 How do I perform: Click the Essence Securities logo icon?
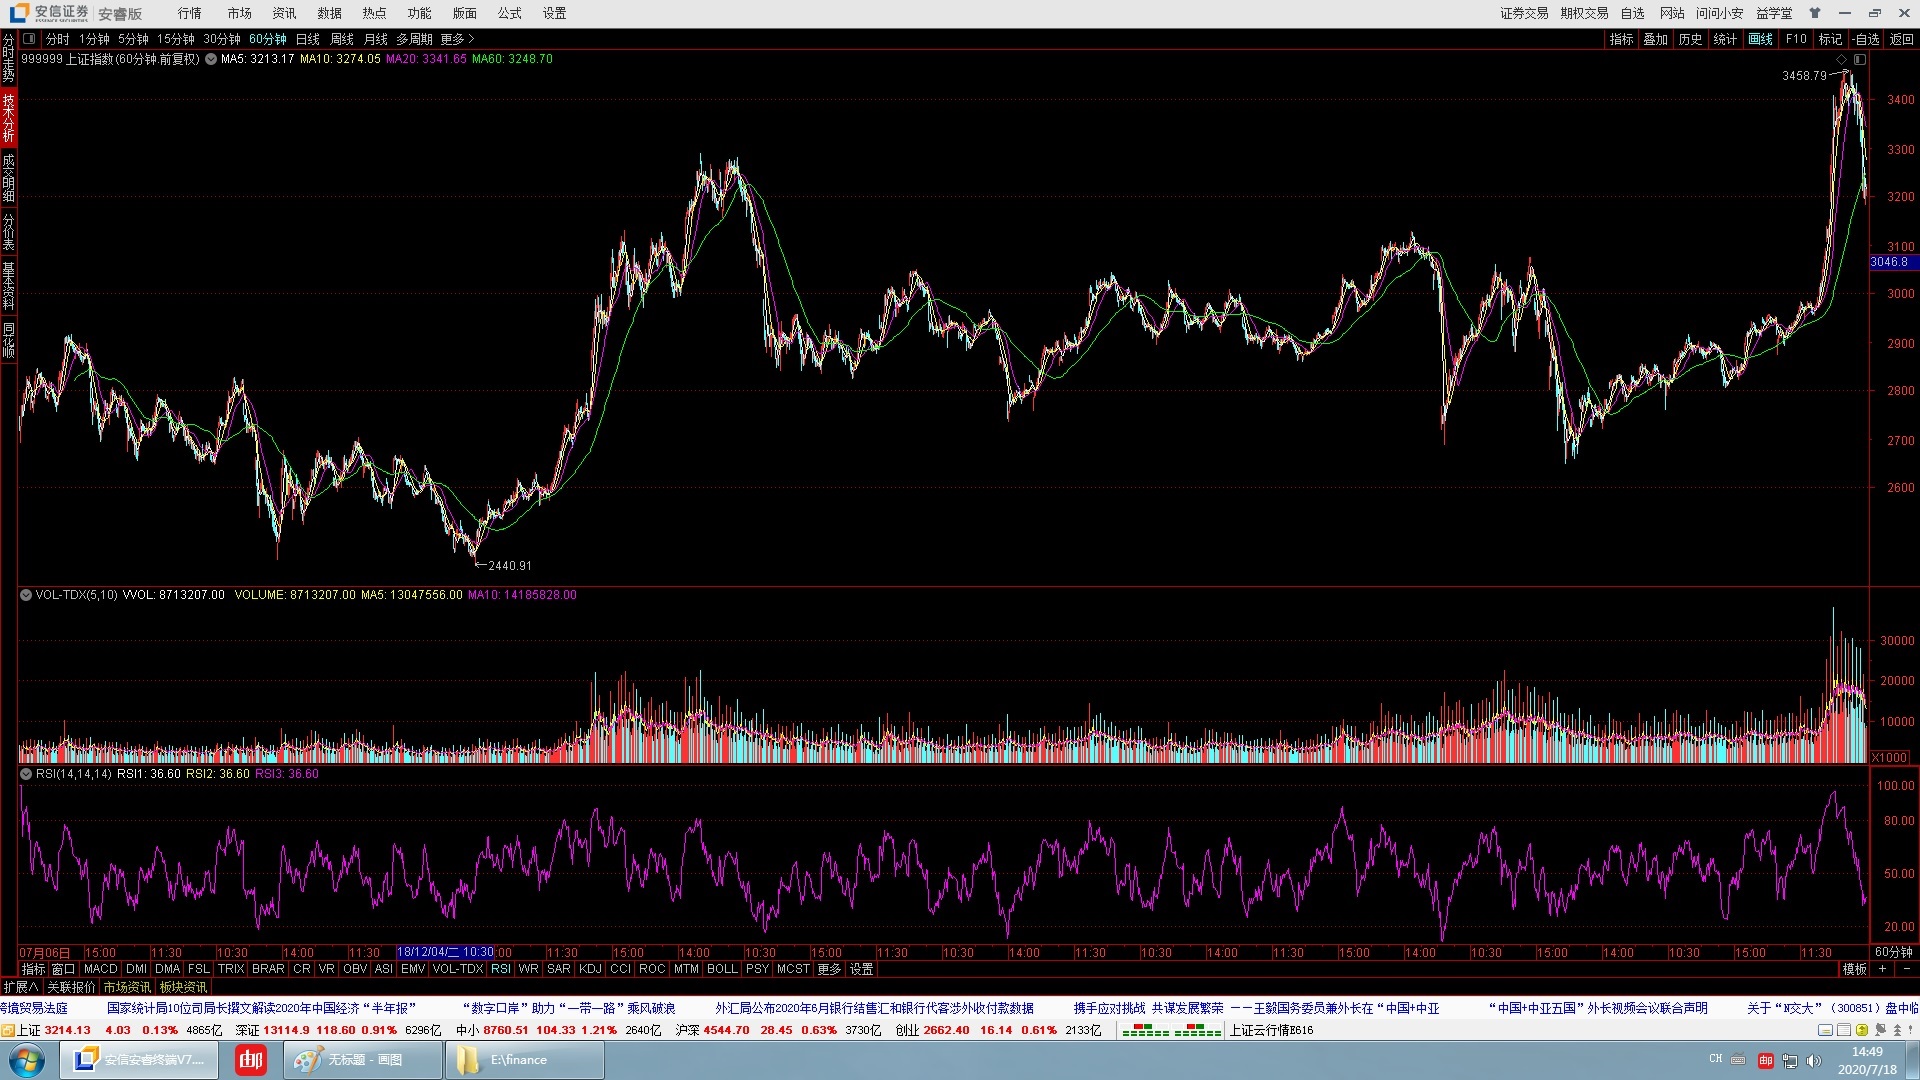point(18,13)
